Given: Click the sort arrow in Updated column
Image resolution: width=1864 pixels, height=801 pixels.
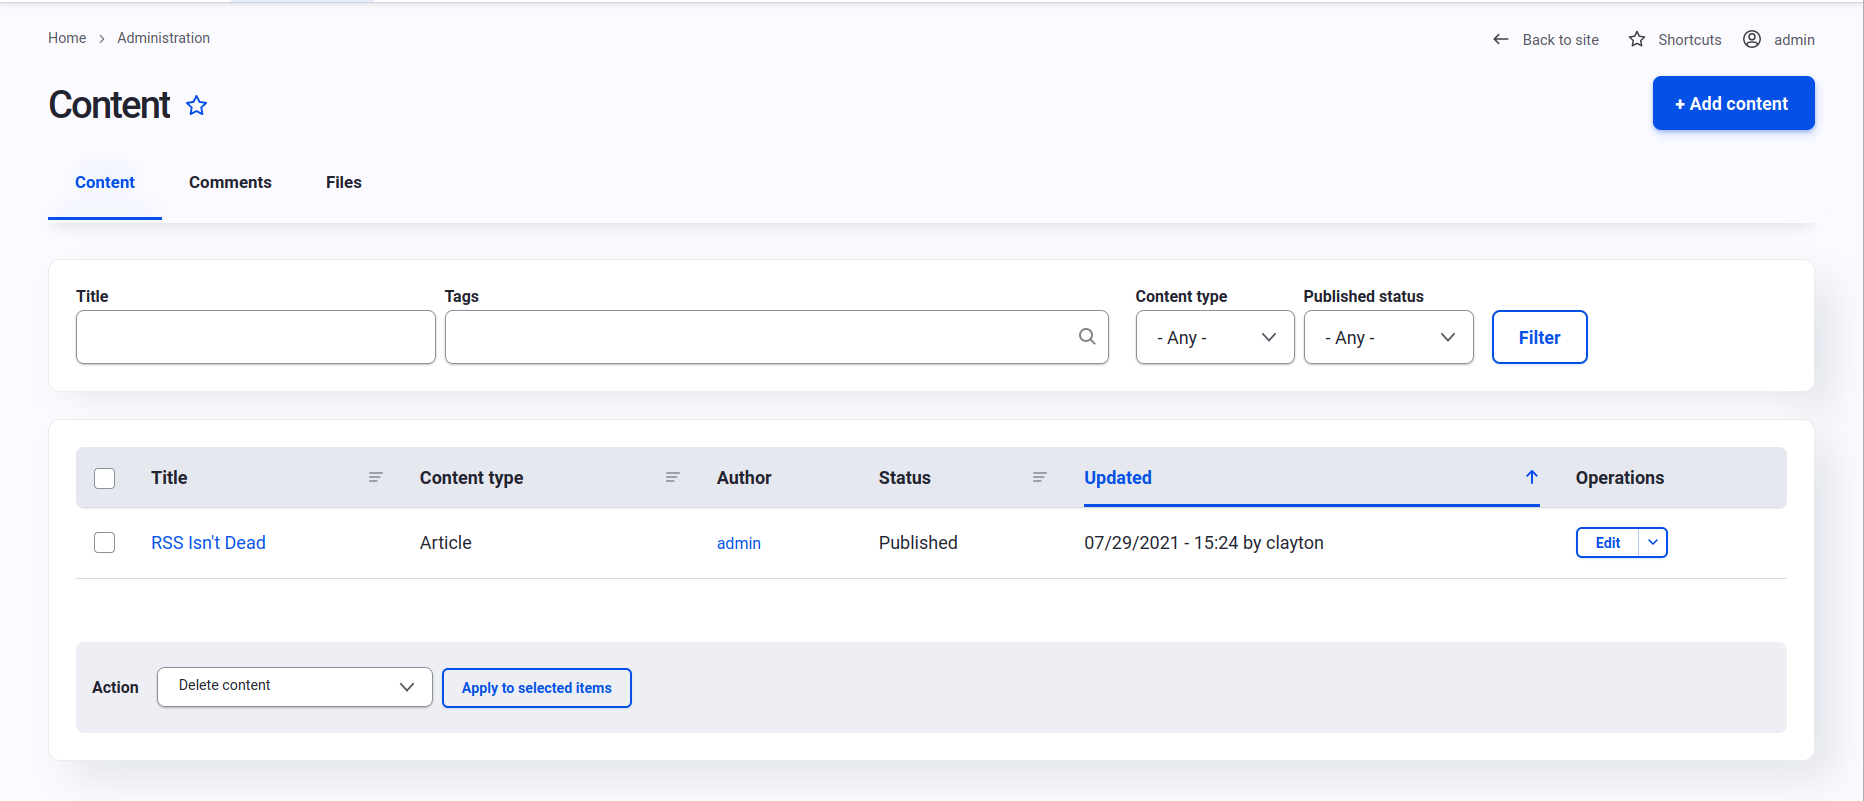Looking at the screenshot, I should (x=1531, y=477).
